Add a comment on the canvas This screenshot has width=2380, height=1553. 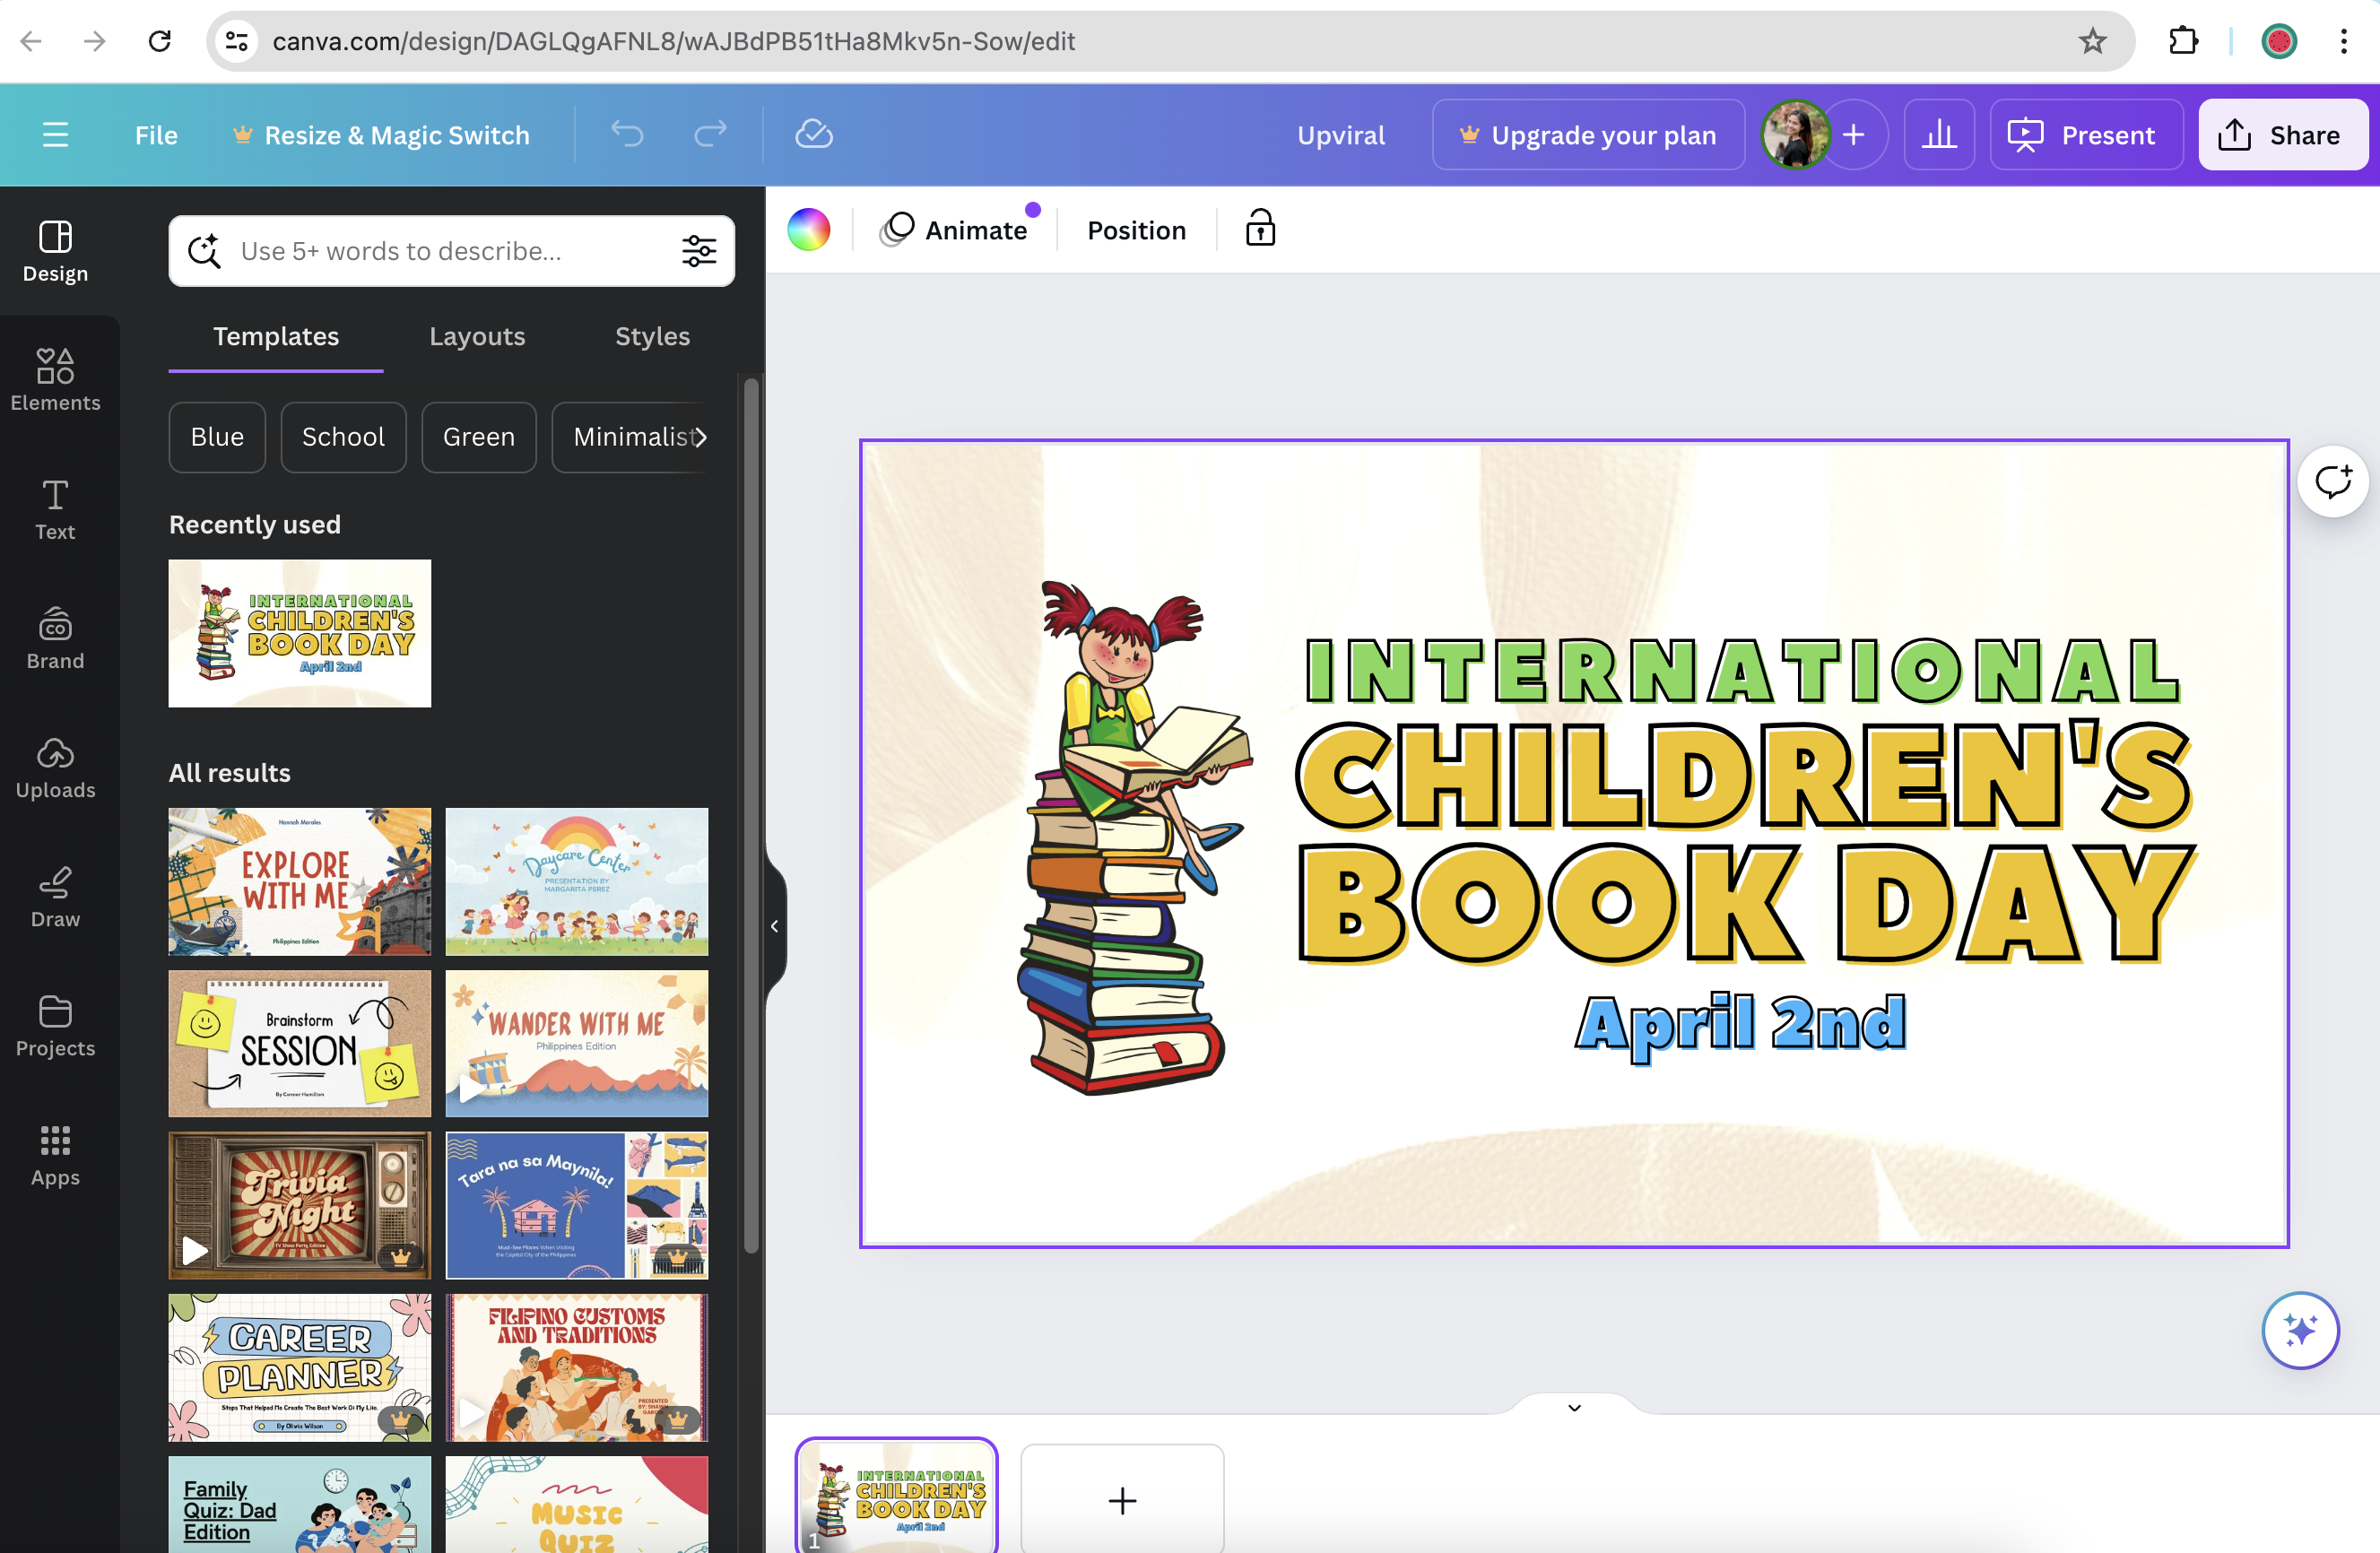[x=2332, y=482]
